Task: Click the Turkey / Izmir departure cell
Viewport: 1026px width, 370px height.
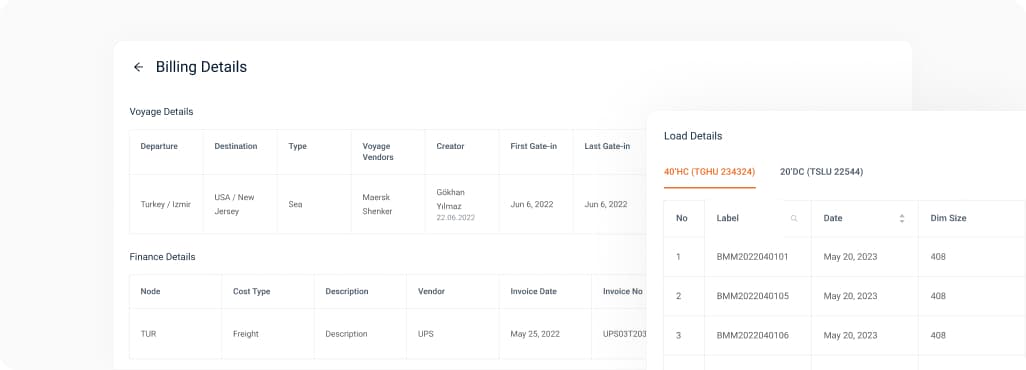Action: pyautogui.click(x=166, y=204)
